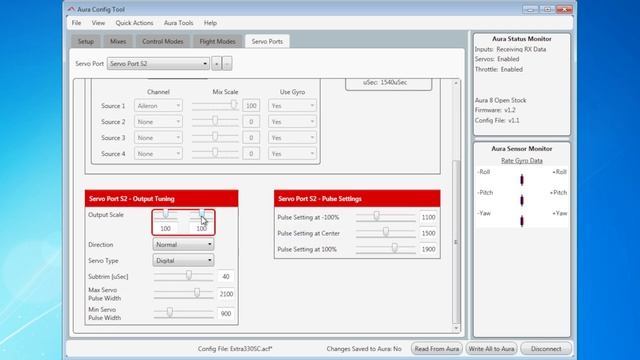
Task: Click the left Output Scale value field
Action: pos(165,229)
